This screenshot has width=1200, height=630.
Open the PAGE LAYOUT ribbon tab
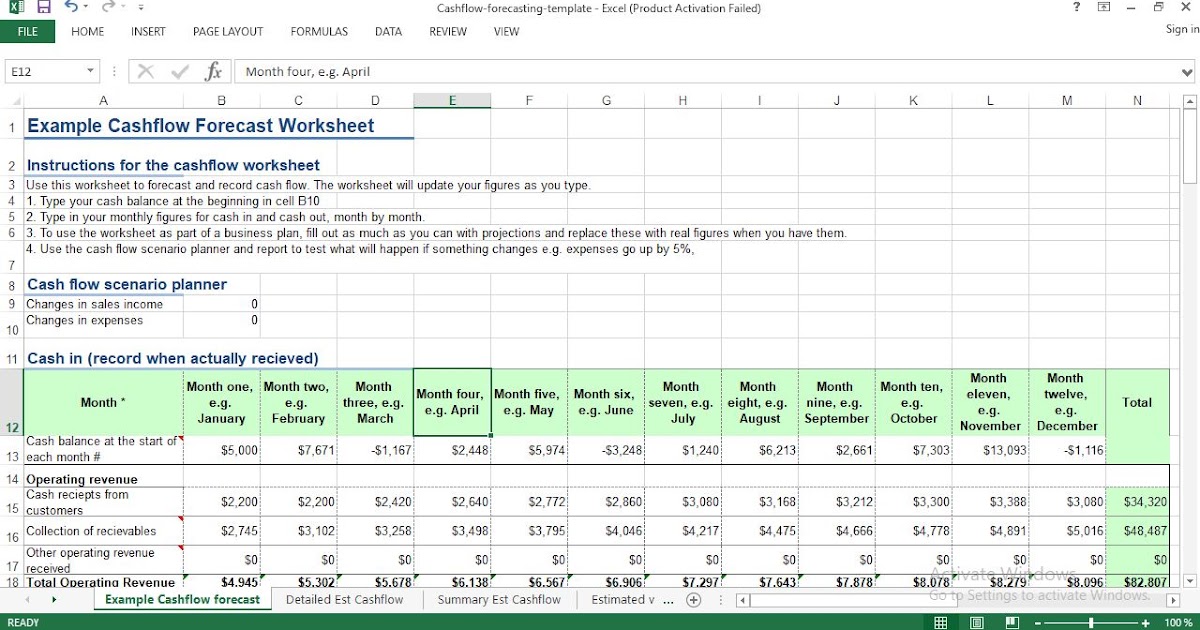coord(228,32)
